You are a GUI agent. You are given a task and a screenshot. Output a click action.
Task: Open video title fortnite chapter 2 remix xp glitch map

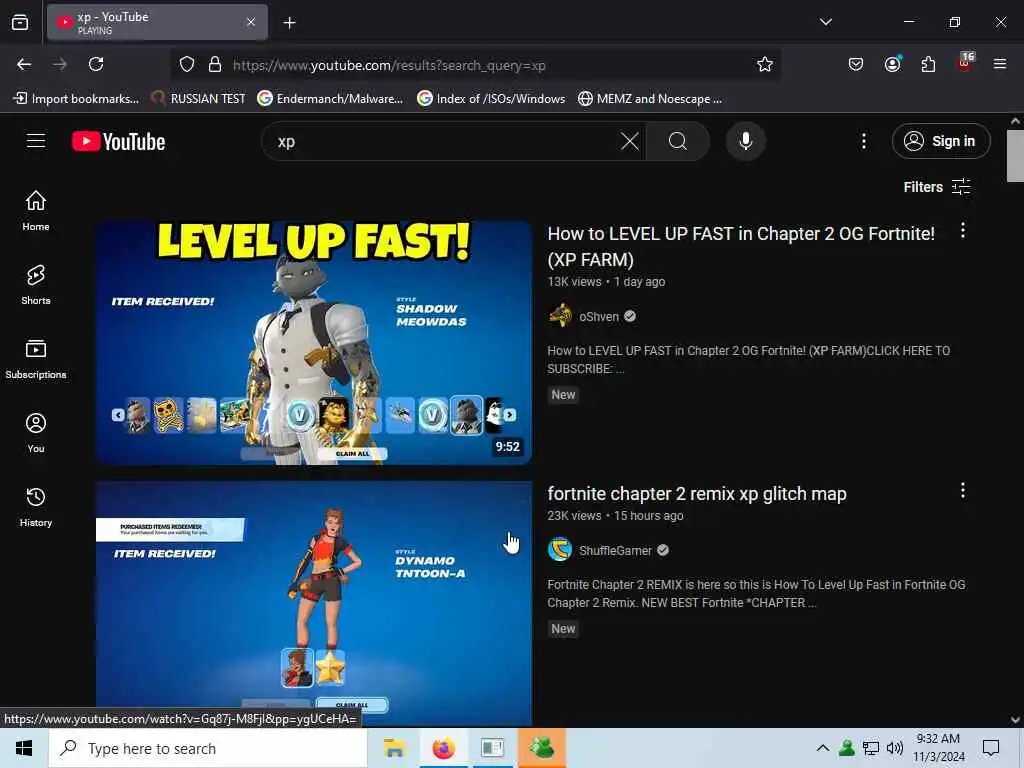click(x=697, y=494)
